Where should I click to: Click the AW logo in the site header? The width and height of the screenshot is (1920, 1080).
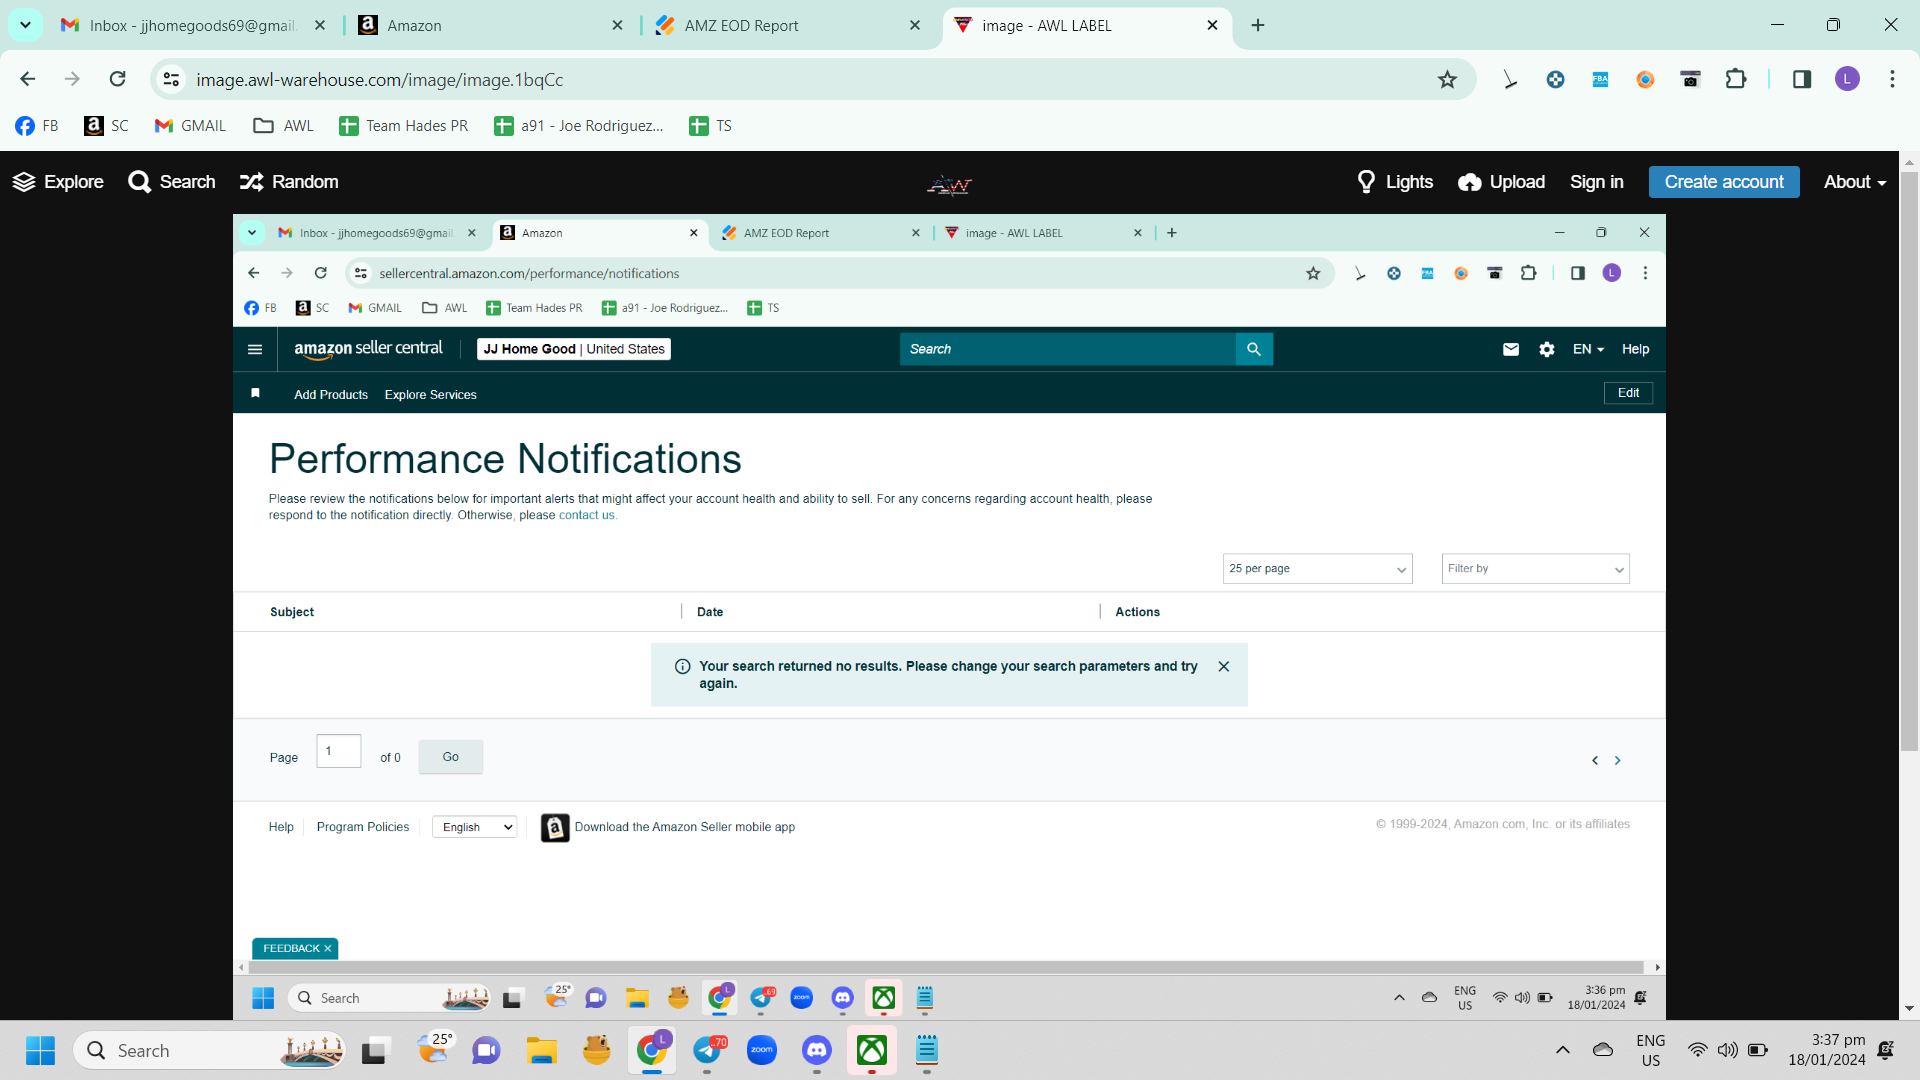click(949, 184)
